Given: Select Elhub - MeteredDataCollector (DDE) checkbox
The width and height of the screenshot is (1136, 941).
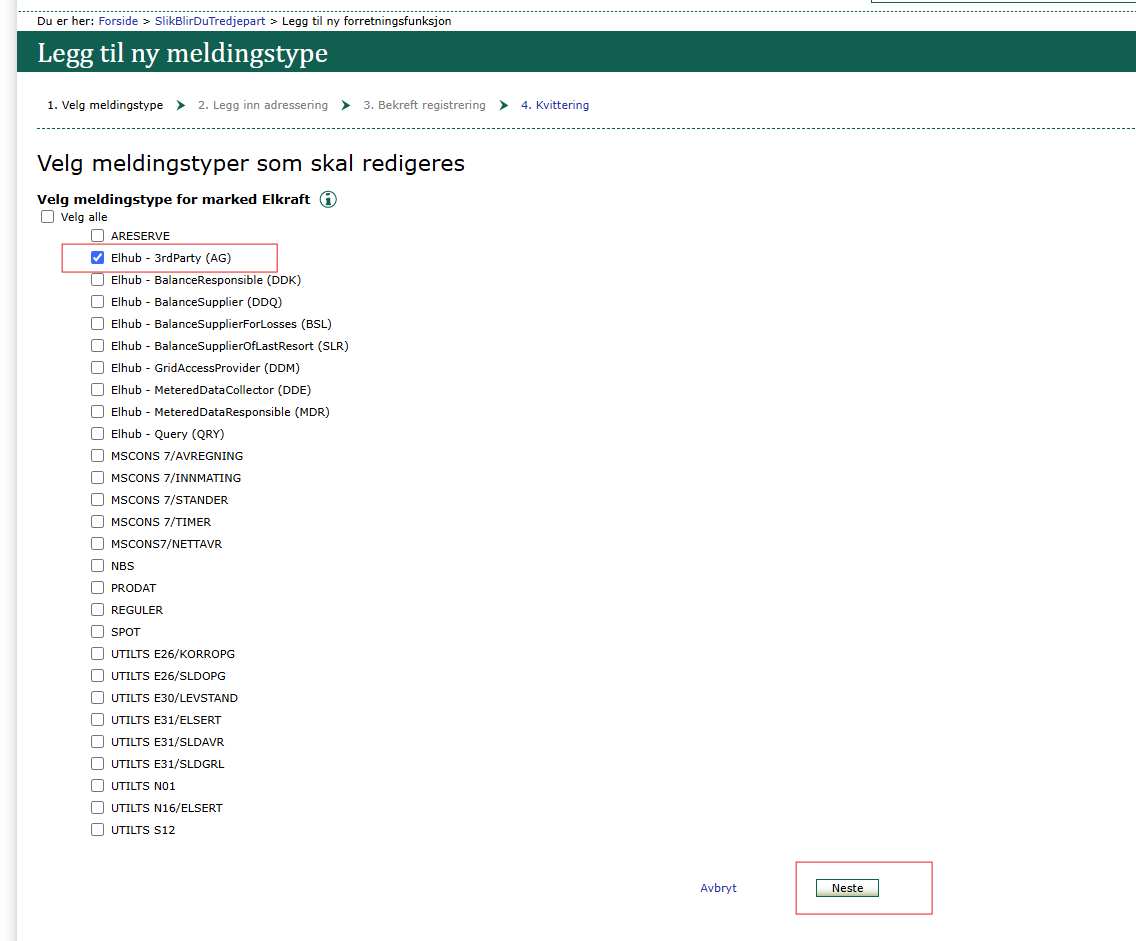Looking at the screenshot, I should 98,390.
